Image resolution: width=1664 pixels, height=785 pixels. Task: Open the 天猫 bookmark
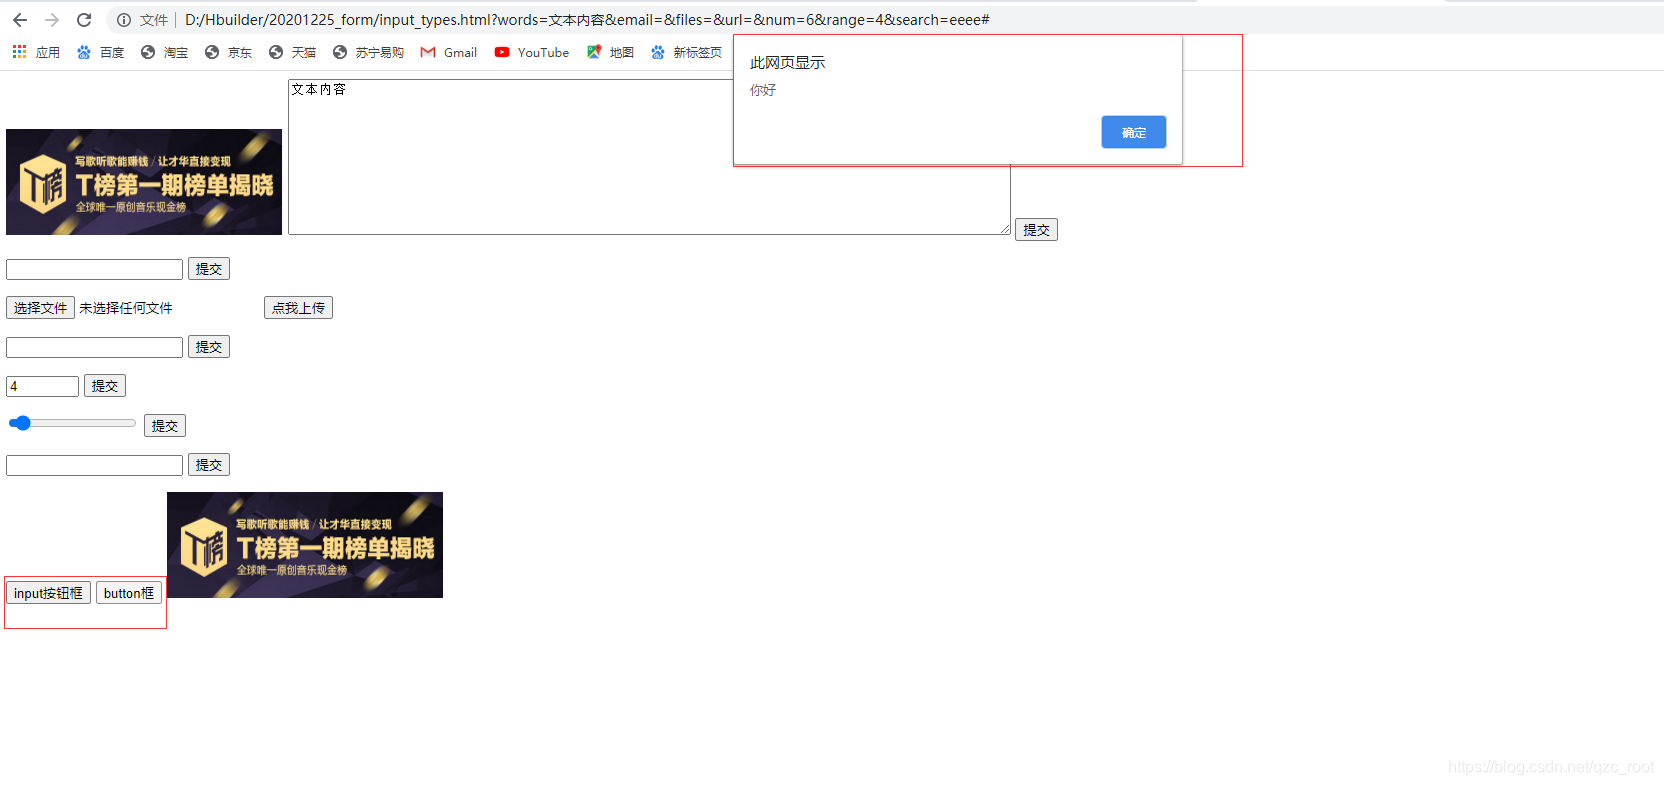pos(293,52)
